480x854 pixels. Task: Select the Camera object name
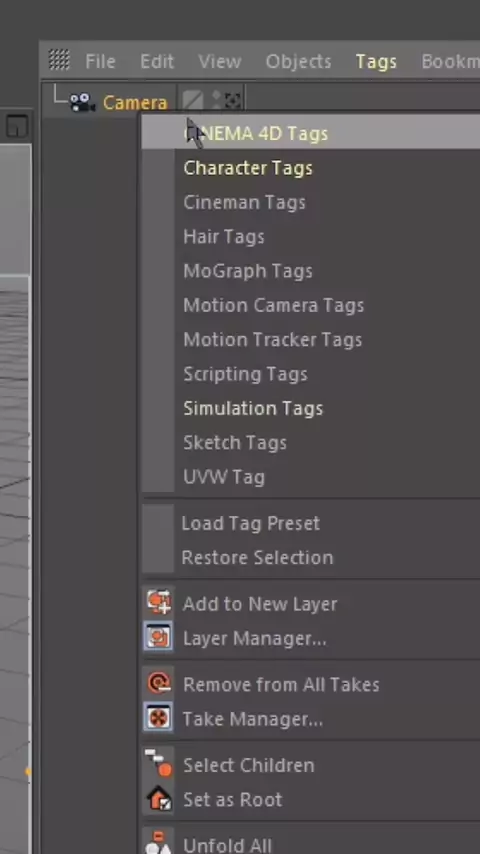tap(135, 103)
